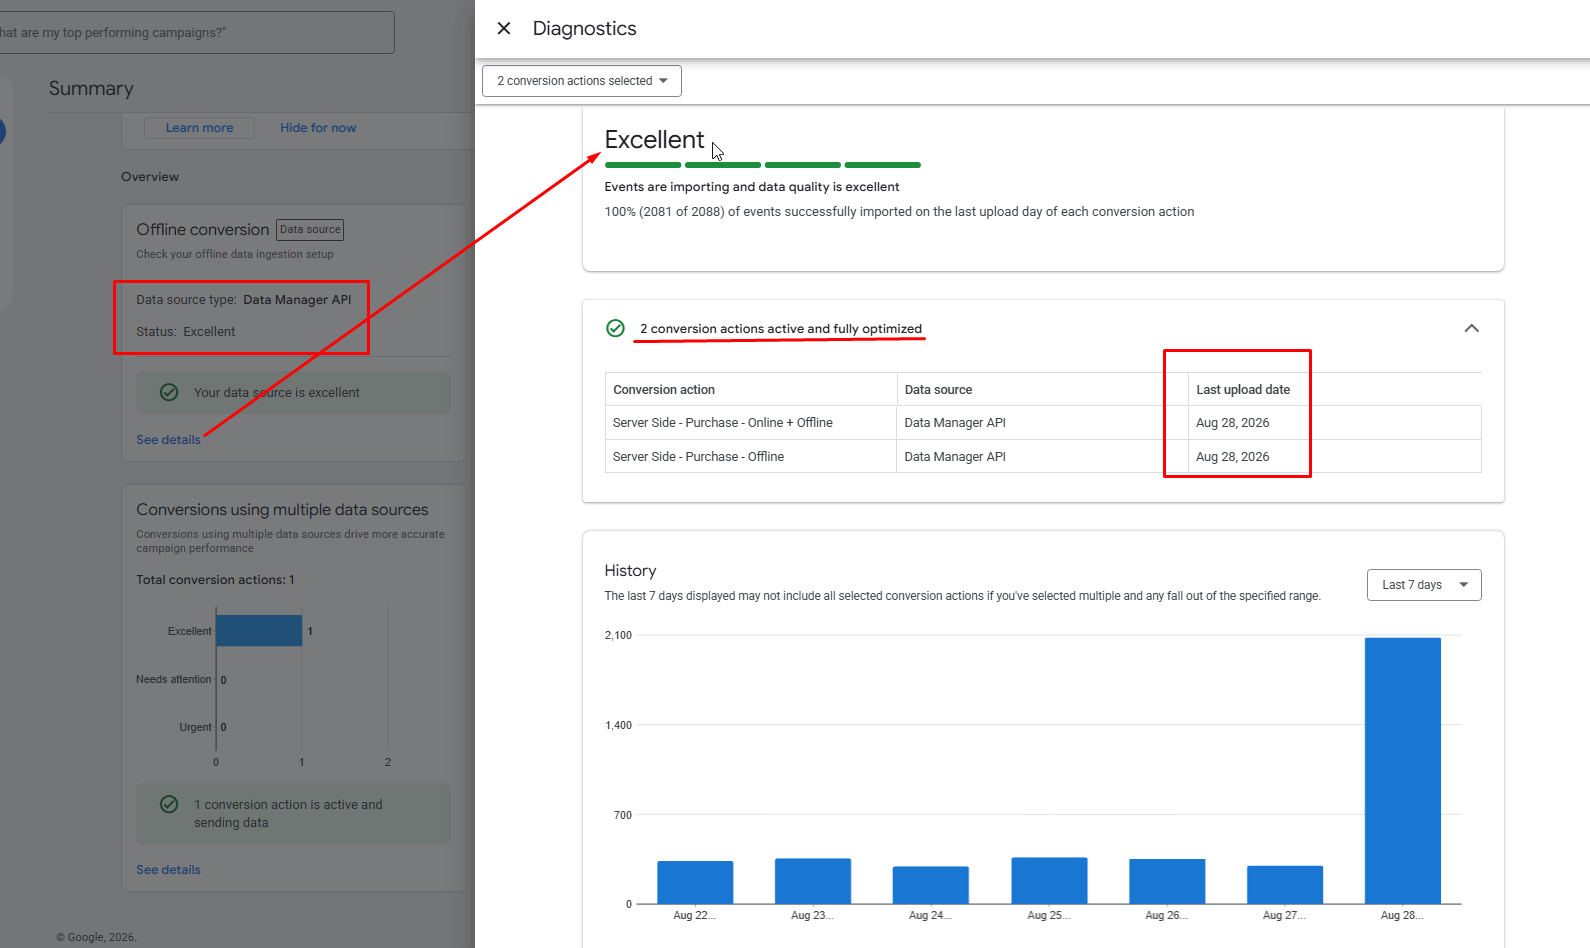Click the Learn more button in Summary
Screen dimensions: 1590x948
(199, 128)
